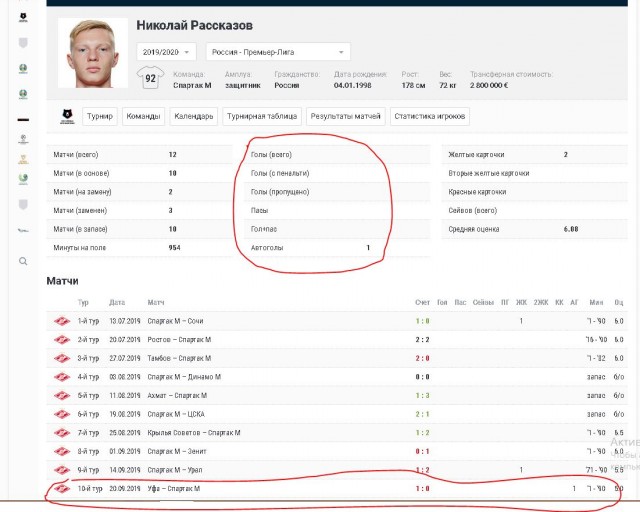Click Spartak logo in the 10-й тур row
Image resolution: width=640 pixels, height=512 pixels.
pyautogui.click(x=62, y=488)
